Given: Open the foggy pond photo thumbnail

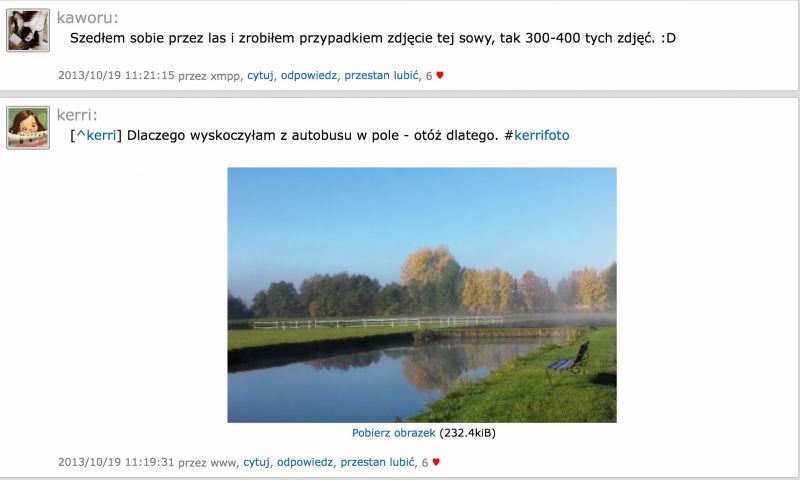Looking at the screenshot, I should (x=422, y=295).
